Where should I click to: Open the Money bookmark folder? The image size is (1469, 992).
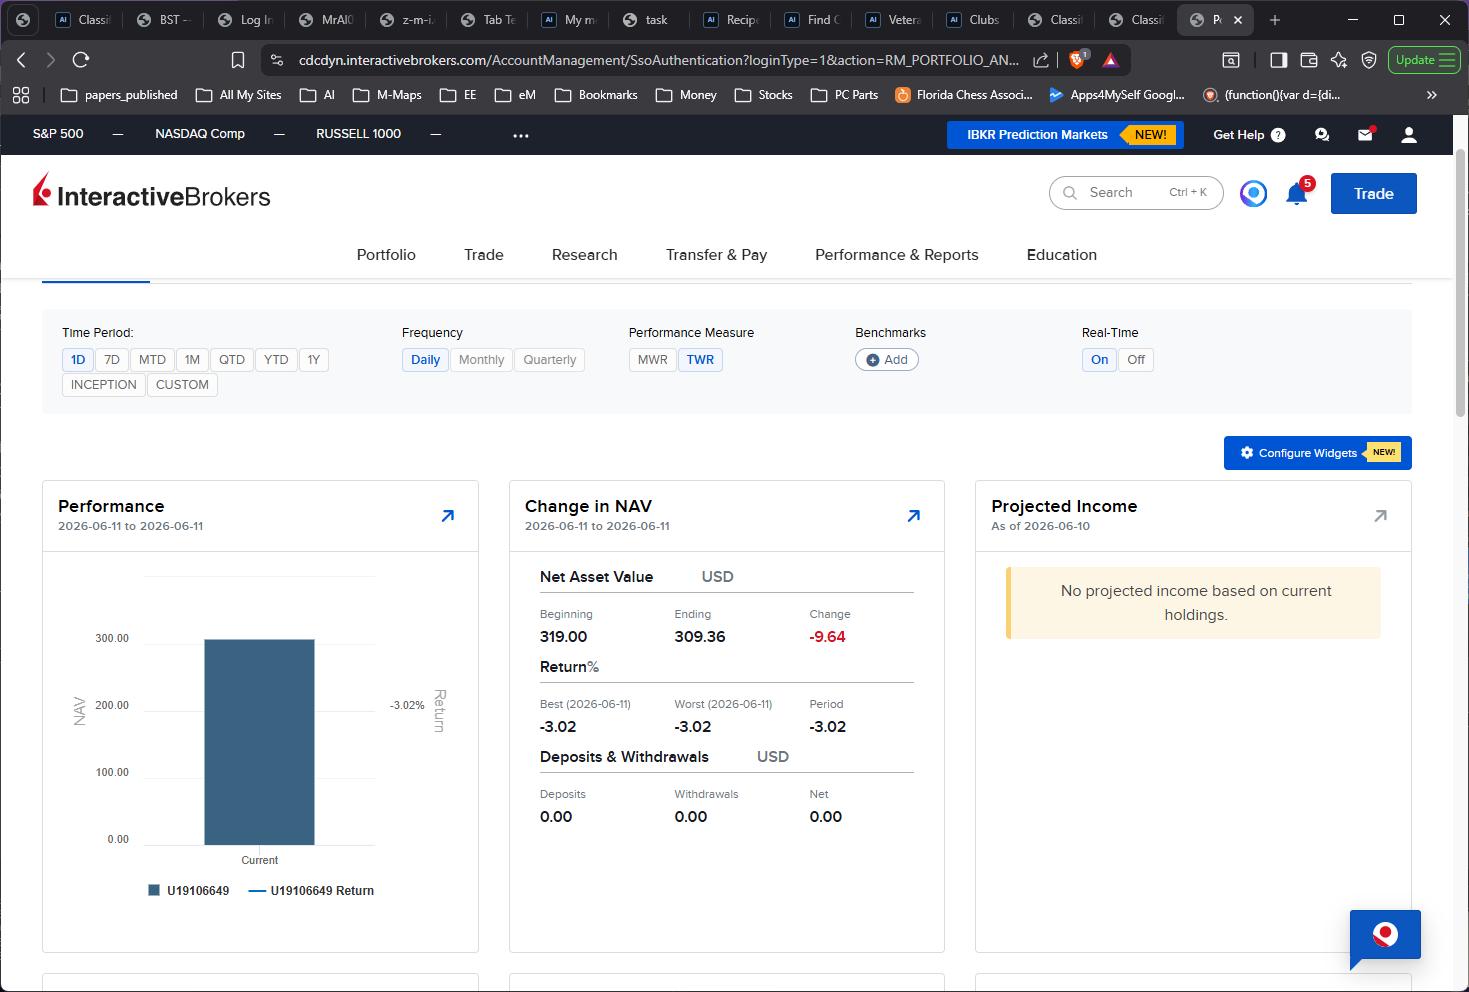686,95
